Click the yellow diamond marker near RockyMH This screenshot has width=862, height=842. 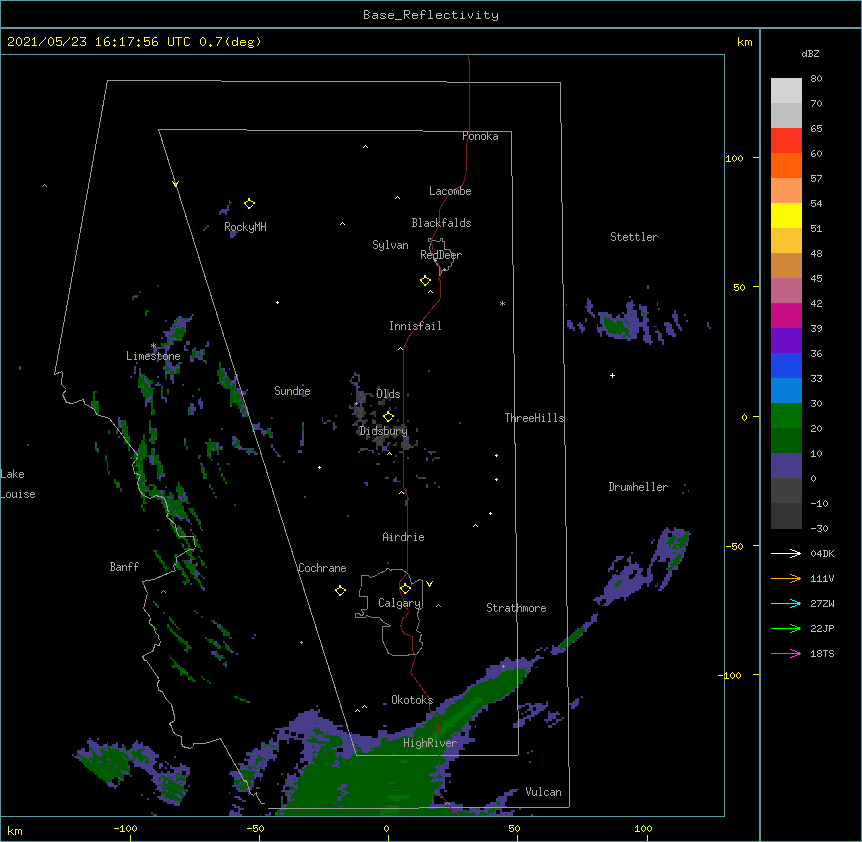(250, 204)
